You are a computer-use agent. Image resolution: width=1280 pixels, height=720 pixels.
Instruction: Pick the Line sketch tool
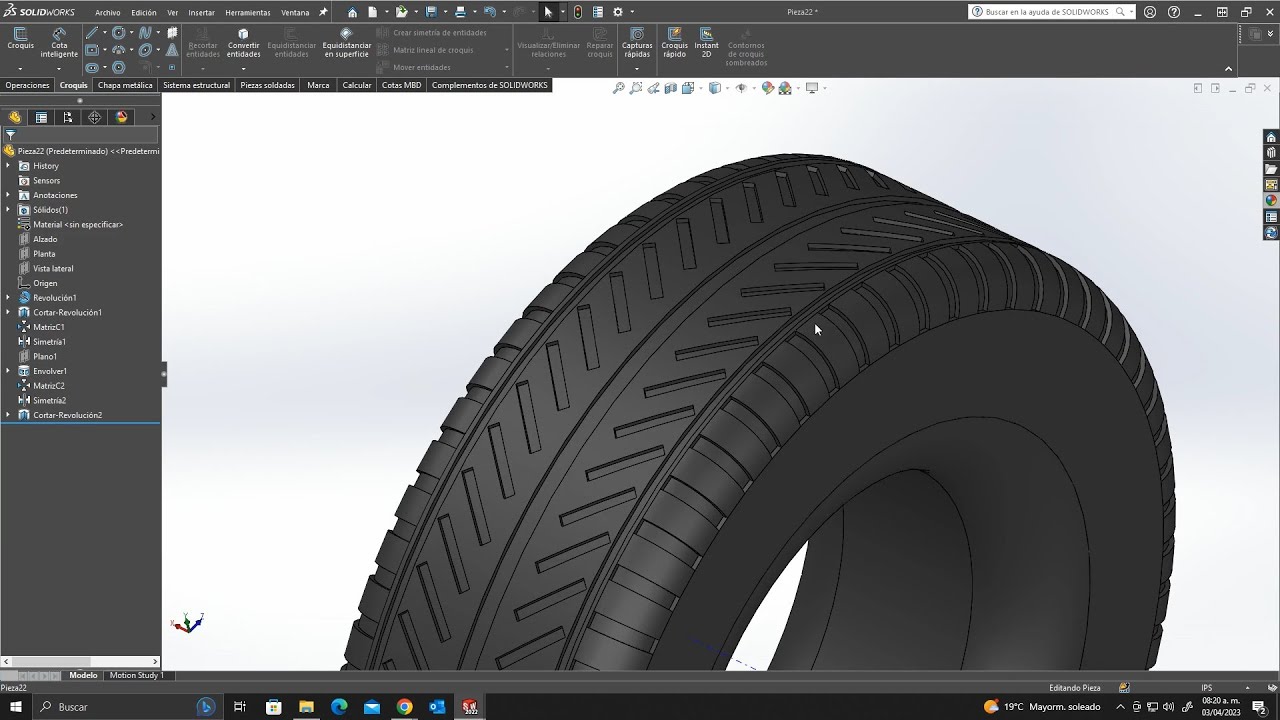point(92,33)
